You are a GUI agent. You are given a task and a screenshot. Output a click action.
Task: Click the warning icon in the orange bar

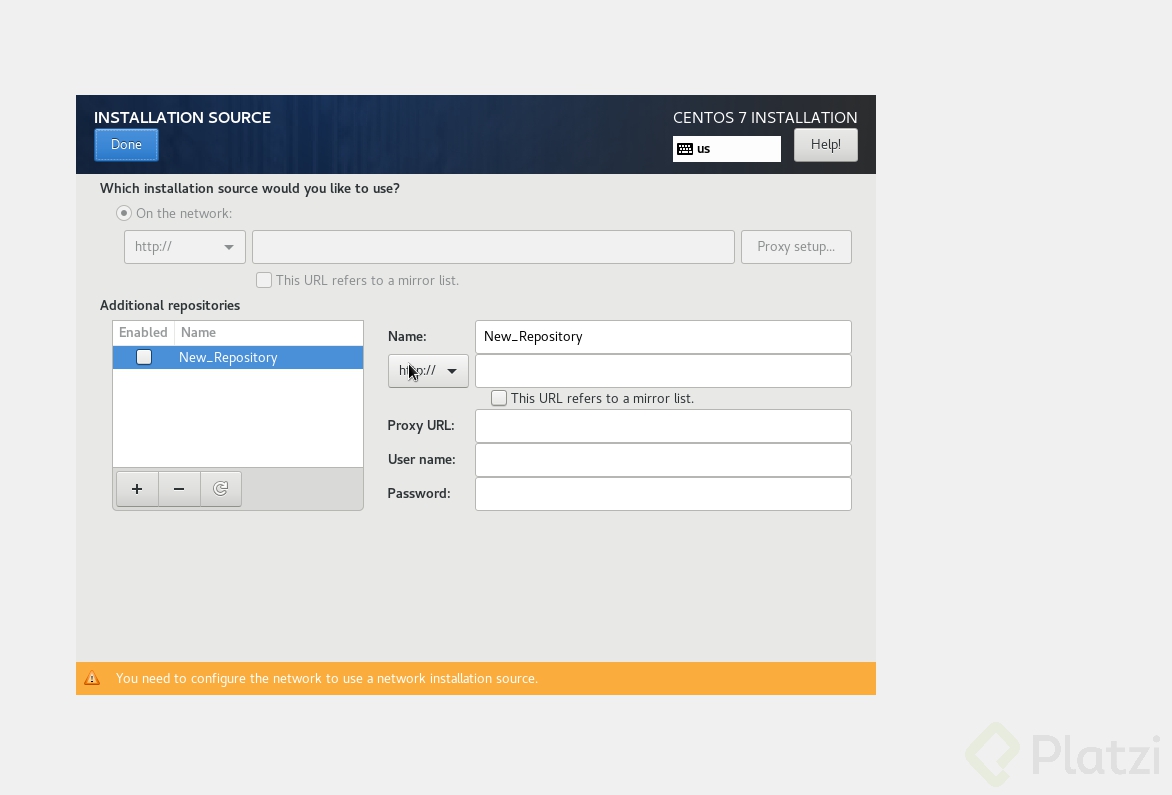(x=92, y=678)
